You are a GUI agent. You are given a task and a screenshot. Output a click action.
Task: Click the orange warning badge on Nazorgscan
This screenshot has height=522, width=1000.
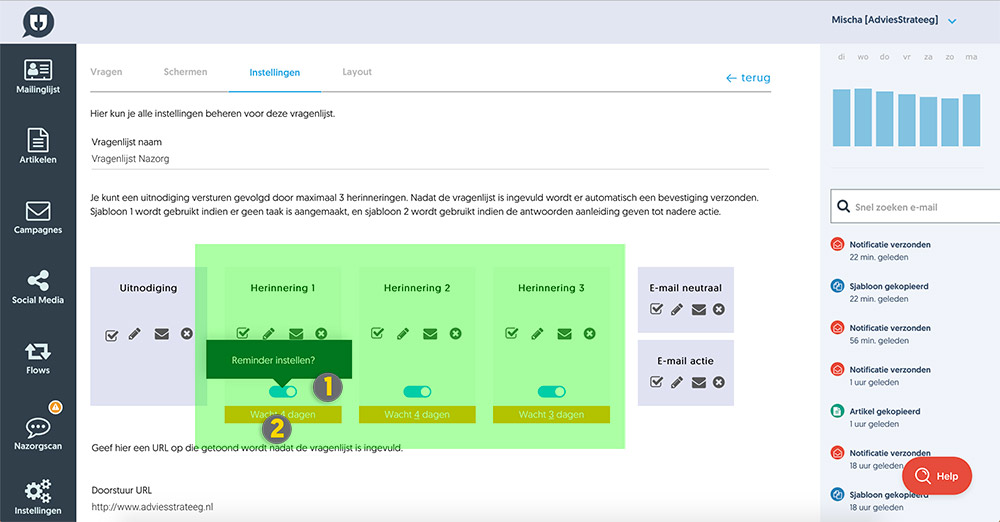point(55,406)
